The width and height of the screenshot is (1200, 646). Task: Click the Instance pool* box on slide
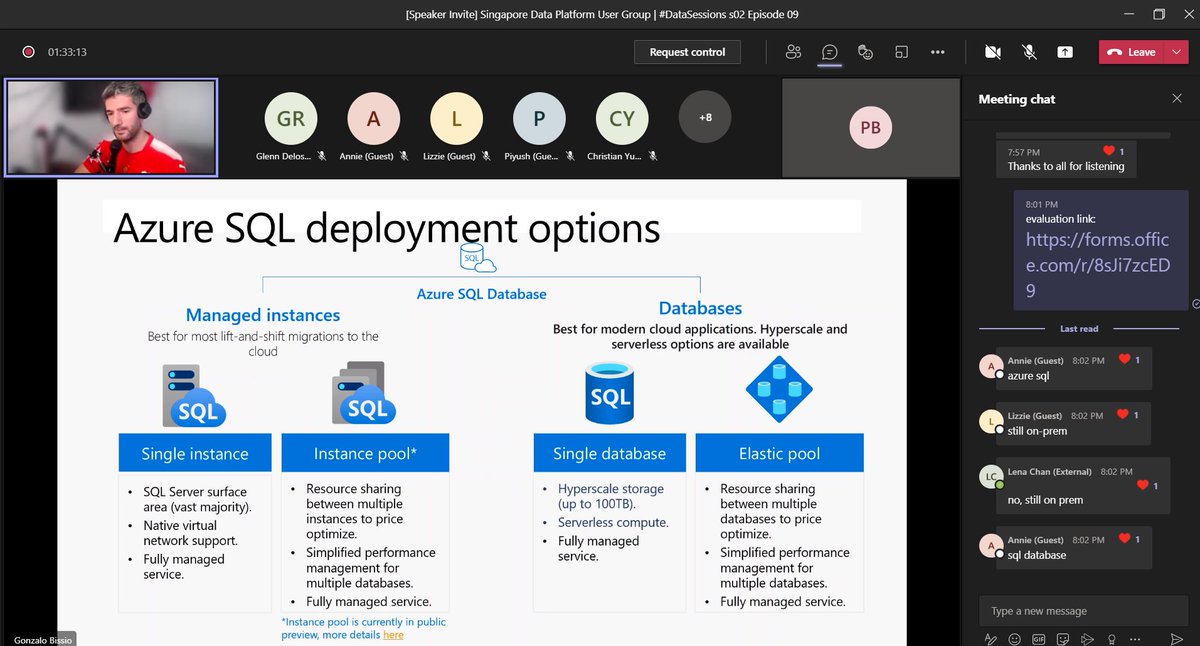click(365, 453)
